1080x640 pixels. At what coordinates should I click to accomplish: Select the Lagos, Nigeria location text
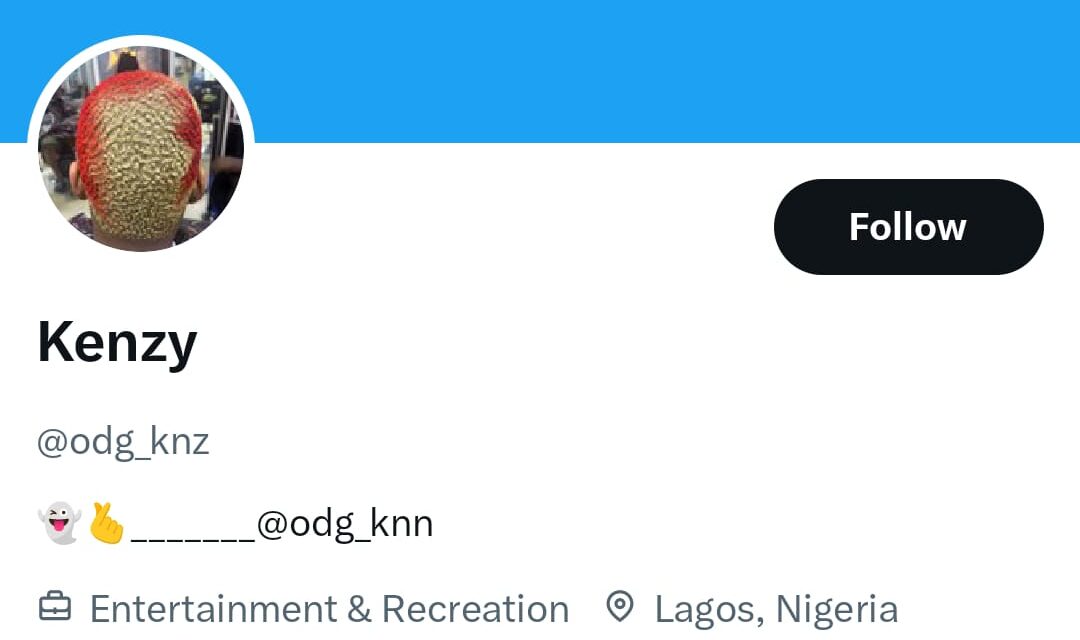777,607
